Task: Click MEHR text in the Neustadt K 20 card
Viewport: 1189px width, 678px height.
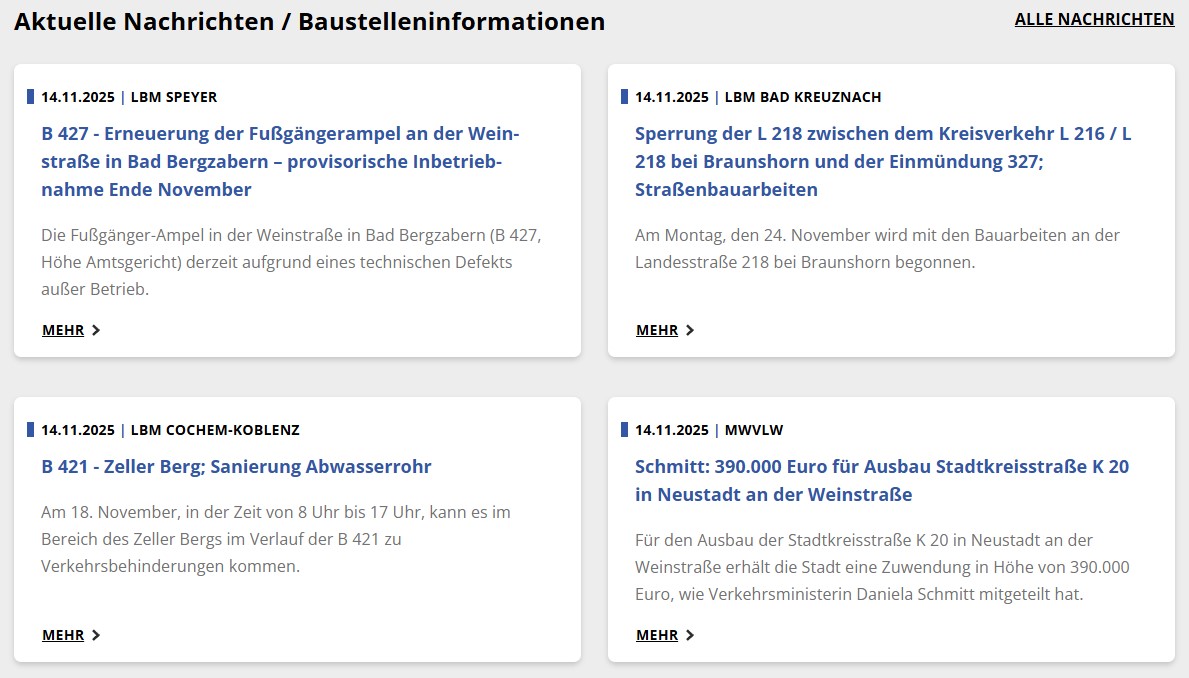Action: point(657,635)
